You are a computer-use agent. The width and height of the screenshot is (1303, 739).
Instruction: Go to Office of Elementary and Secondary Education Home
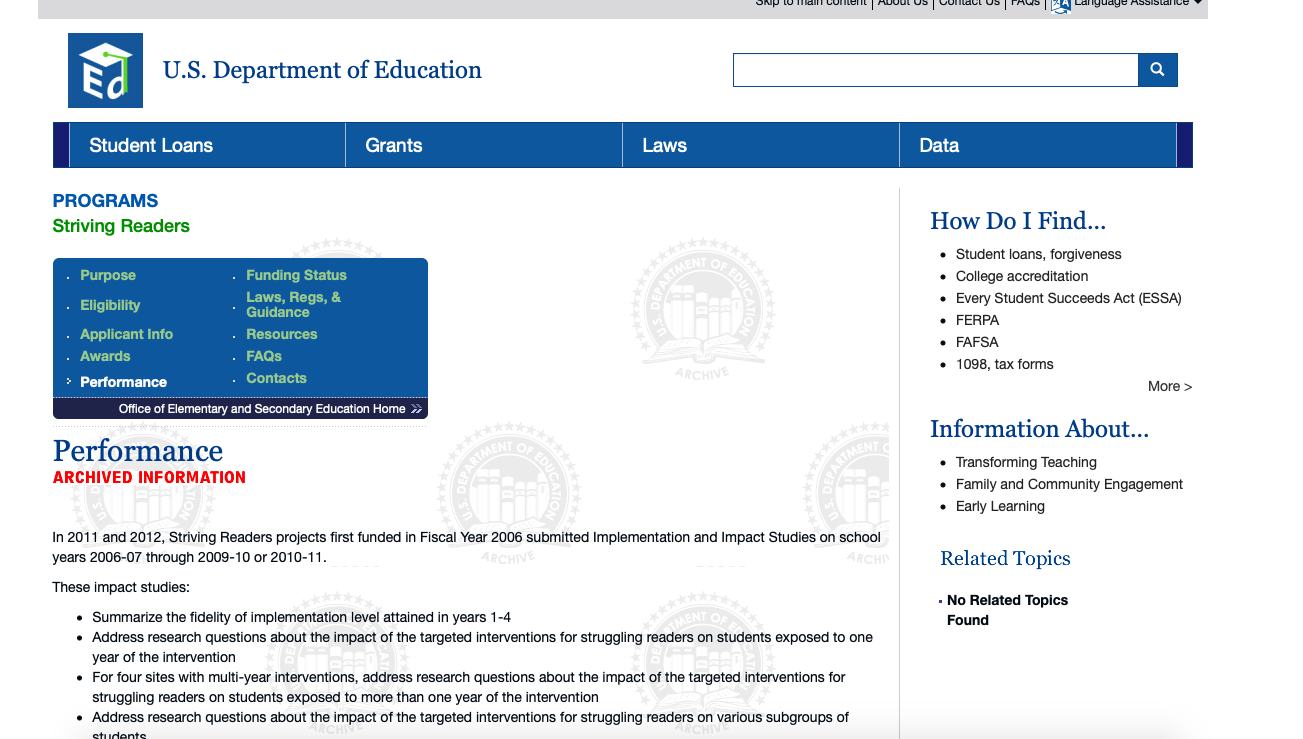262,409
